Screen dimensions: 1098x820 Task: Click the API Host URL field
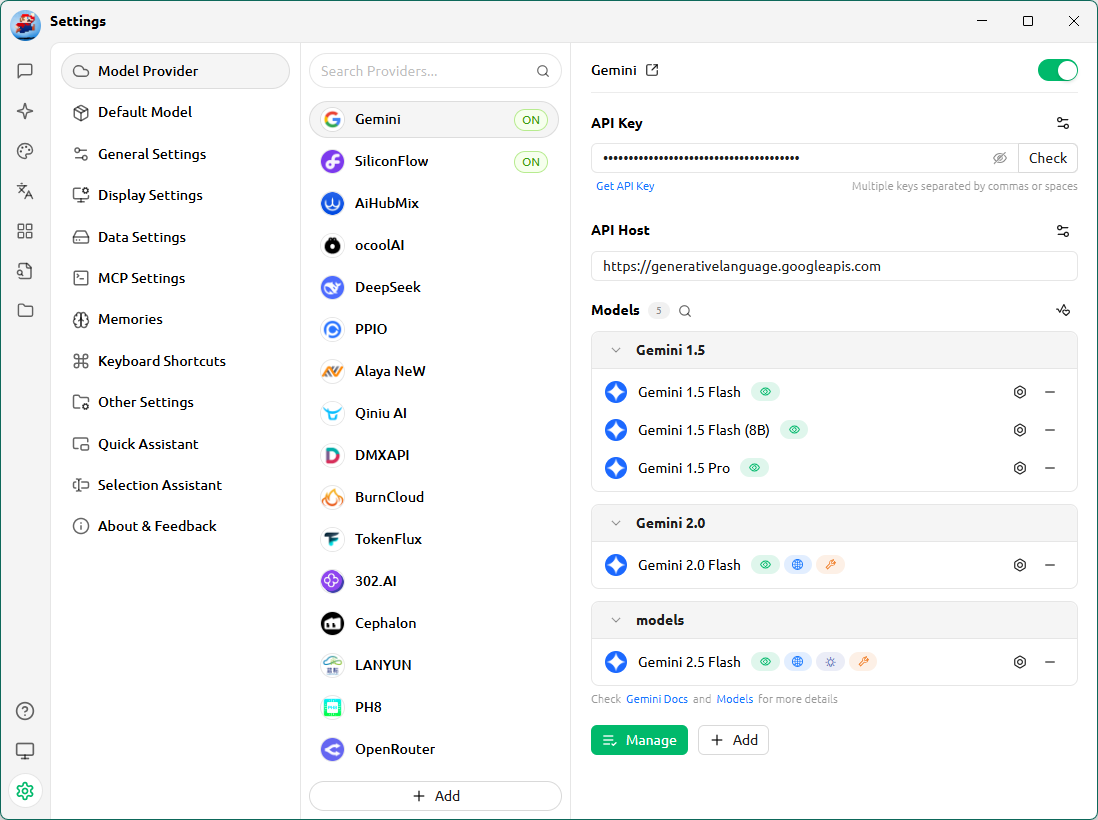(834, 266)
